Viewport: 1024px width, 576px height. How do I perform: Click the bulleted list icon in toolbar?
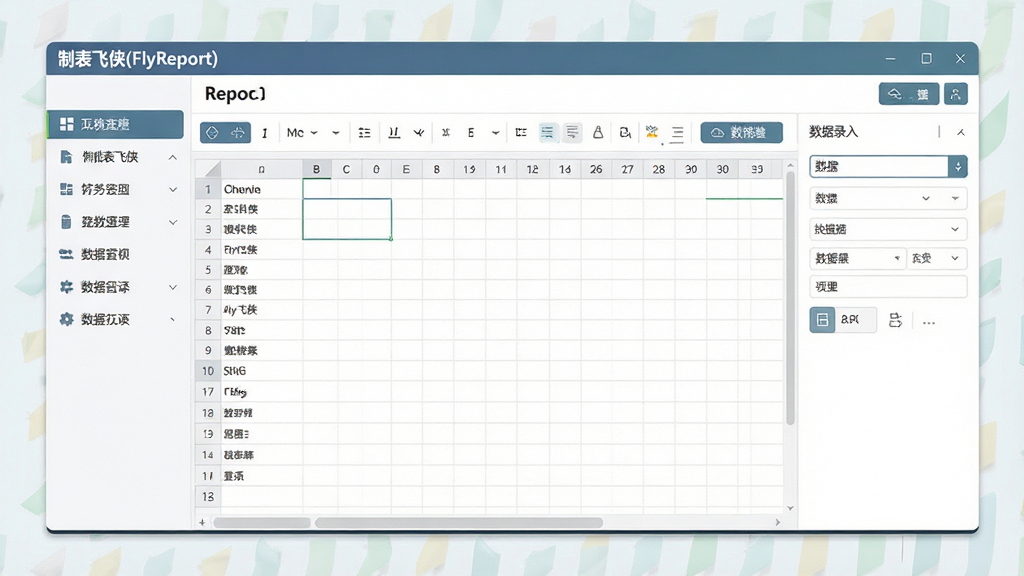click(x=364, y=133)
